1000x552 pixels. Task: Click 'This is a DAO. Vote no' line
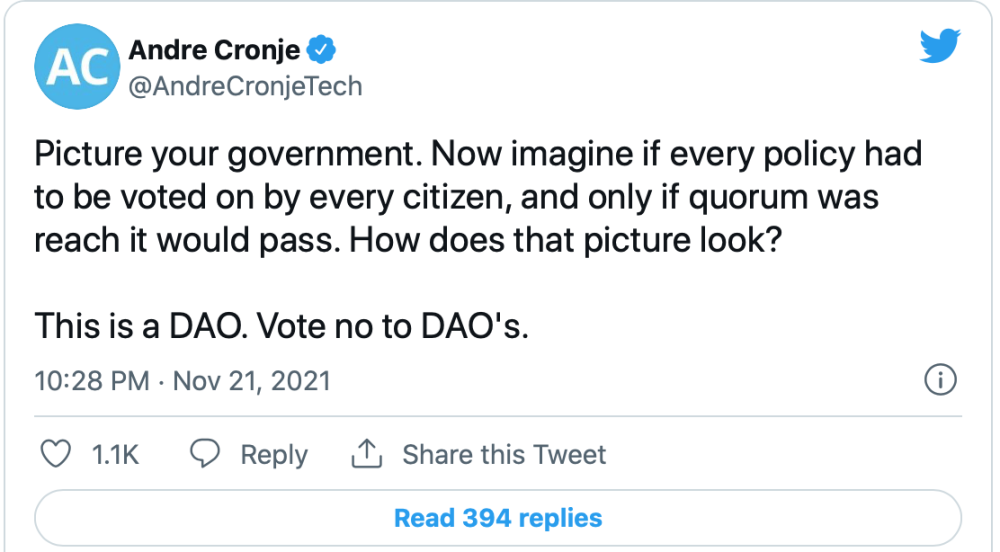point(281,326)
